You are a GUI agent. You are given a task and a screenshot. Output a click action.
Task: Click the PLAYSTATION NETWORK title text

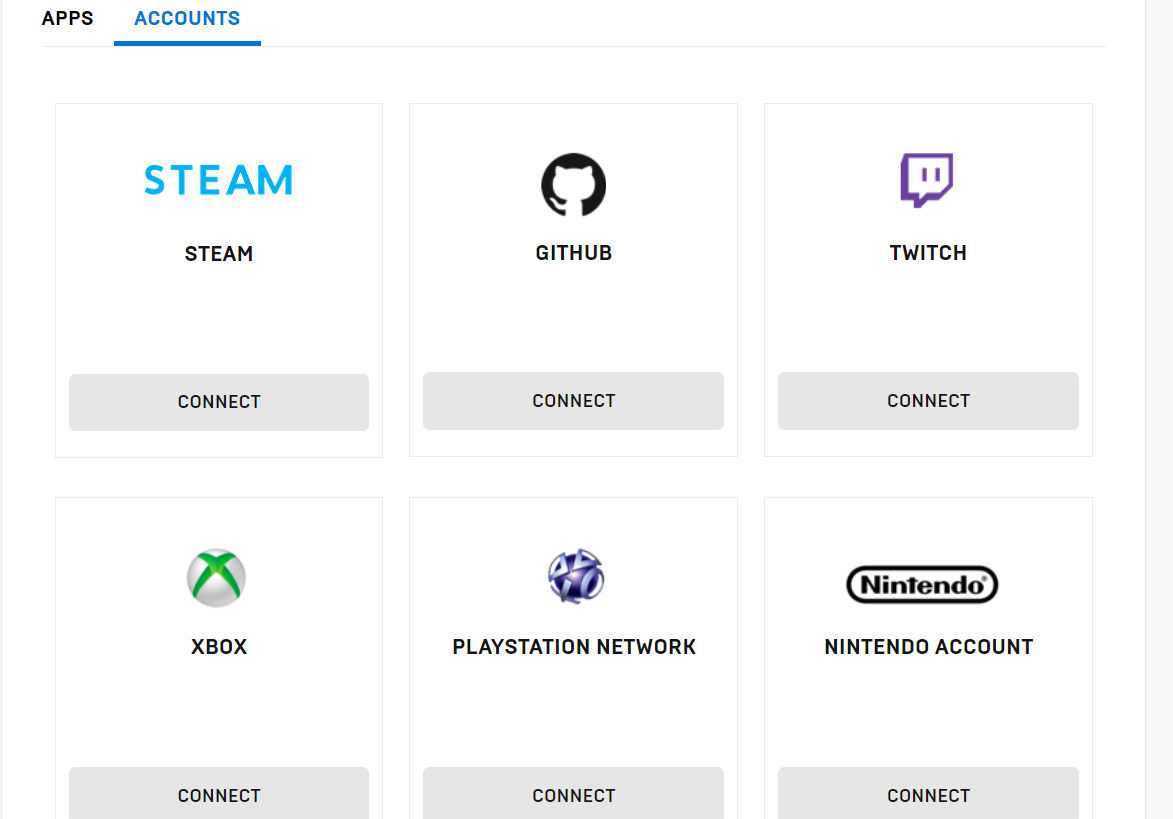pos(574,647)
